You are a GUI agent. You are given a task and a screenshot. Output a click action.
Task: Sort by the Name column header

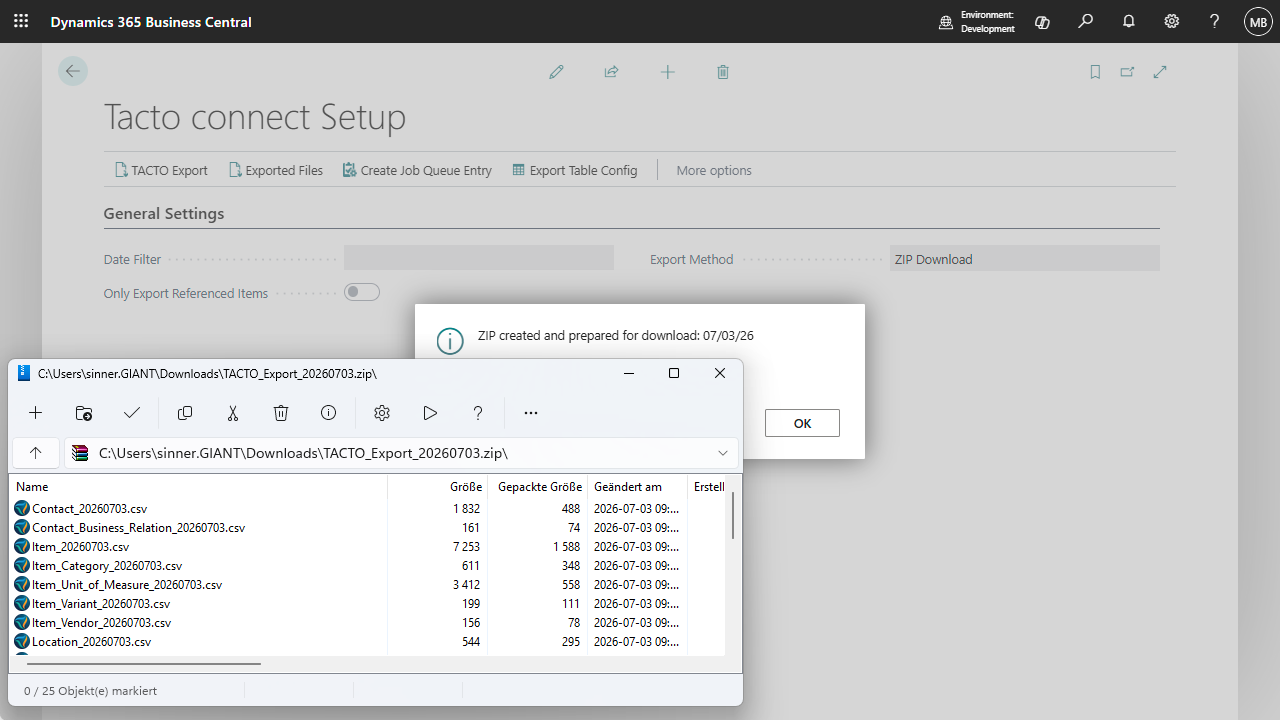(198, 487)
